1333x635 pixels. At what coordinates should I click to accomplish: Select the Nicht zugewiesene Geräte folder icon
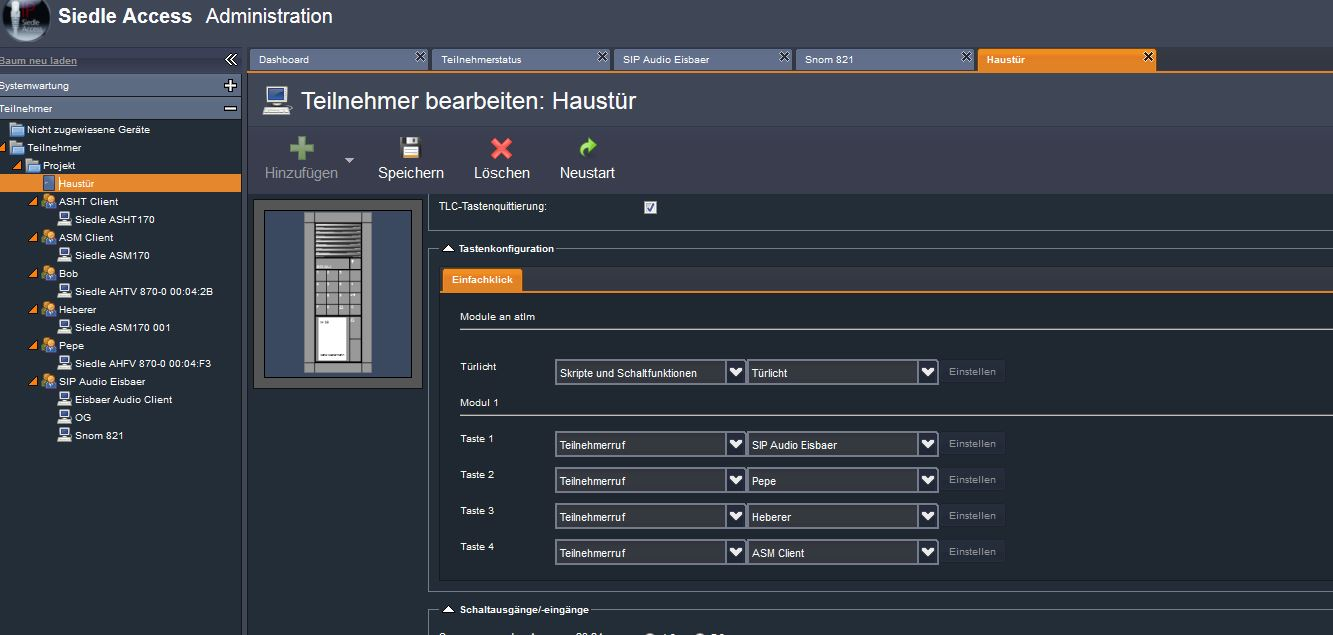pyautogui.click(x=16, y=129)
